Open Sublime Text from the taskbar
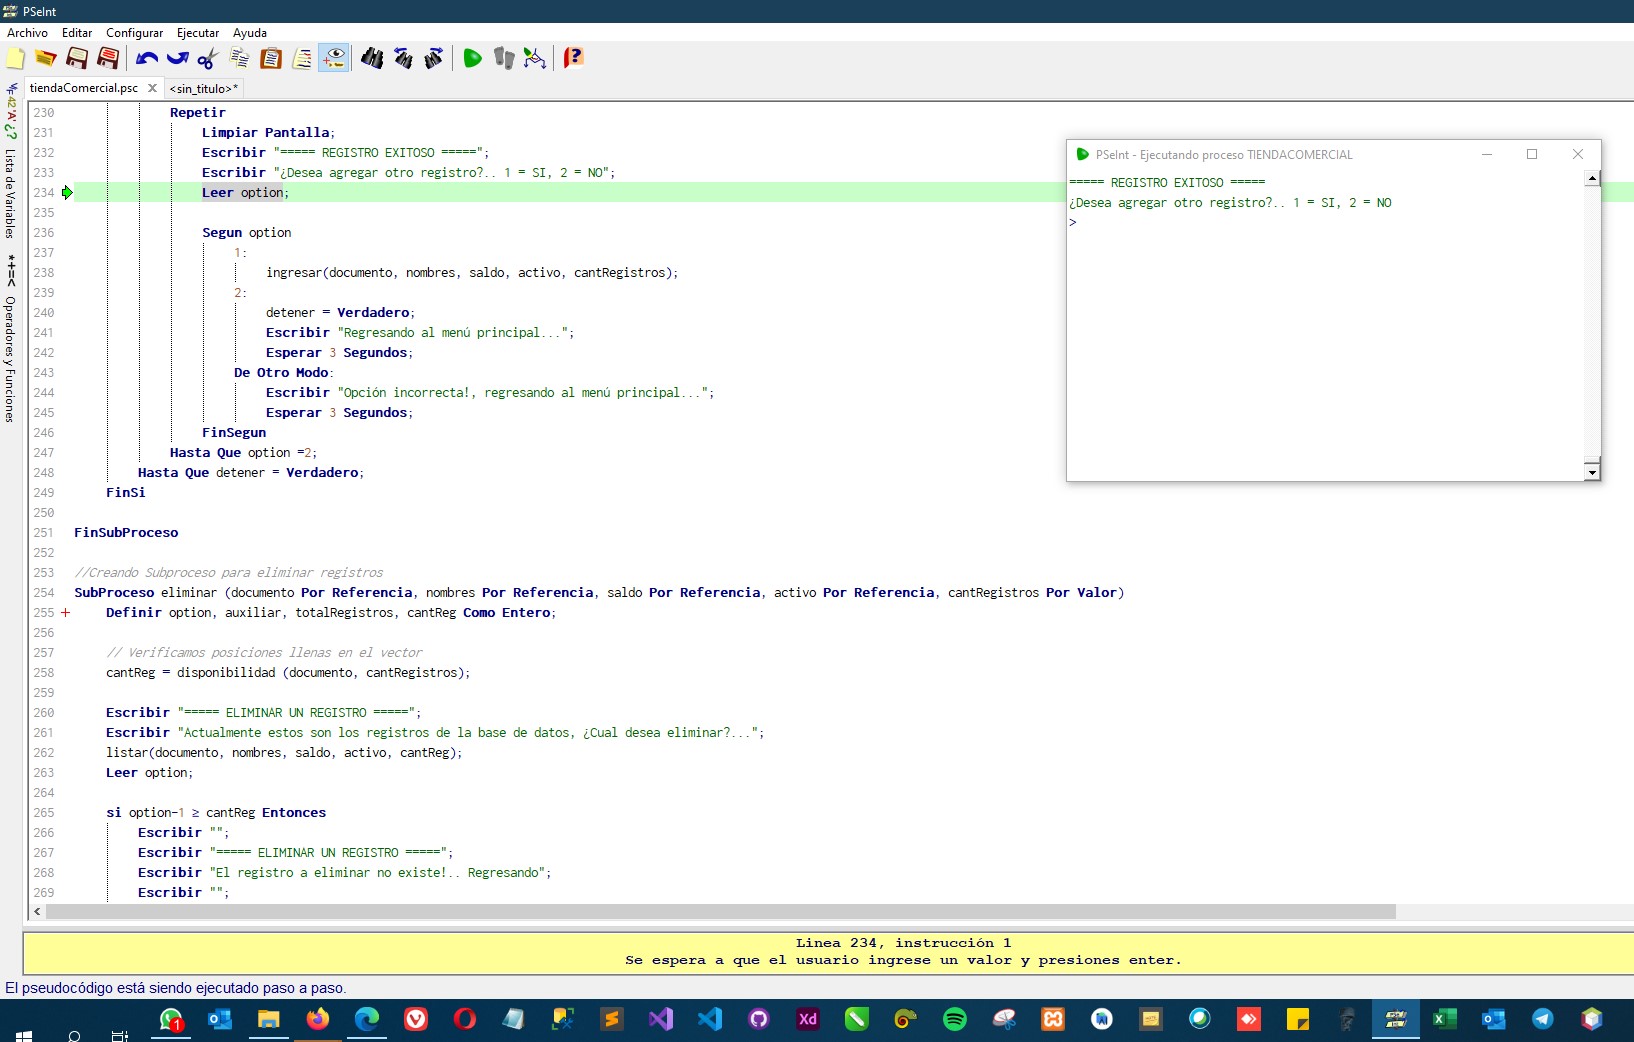 point(612,1019)
